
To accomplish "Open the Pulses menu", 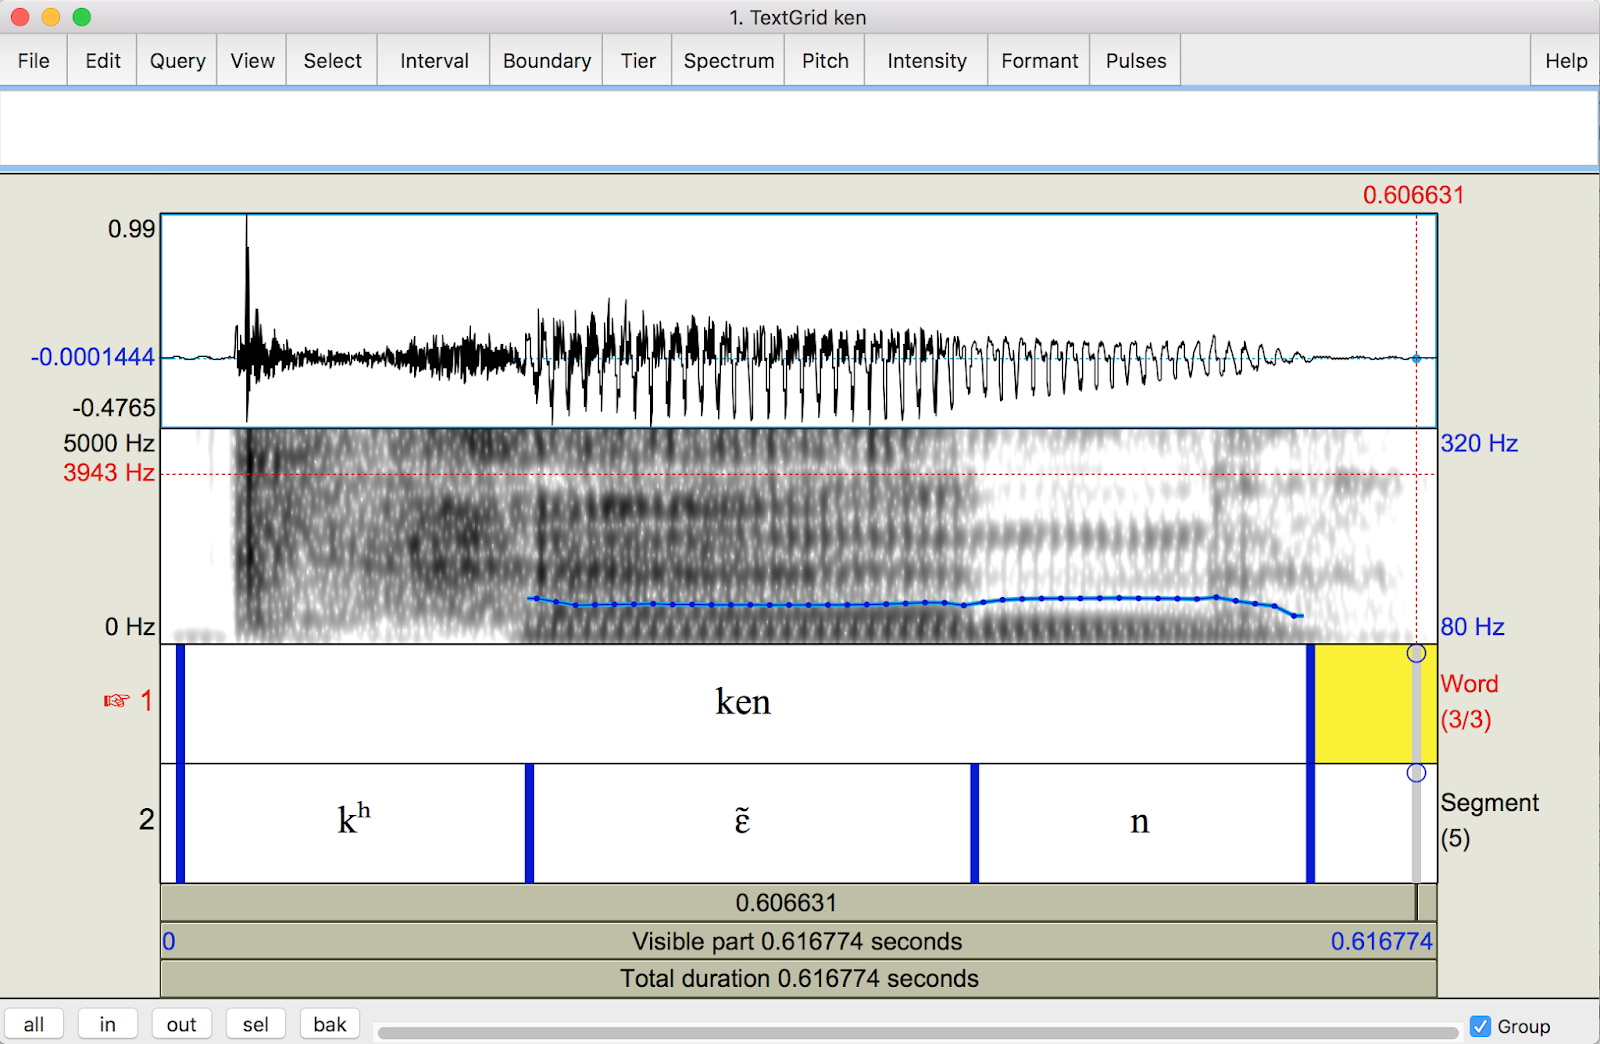I will [1134, 60].
